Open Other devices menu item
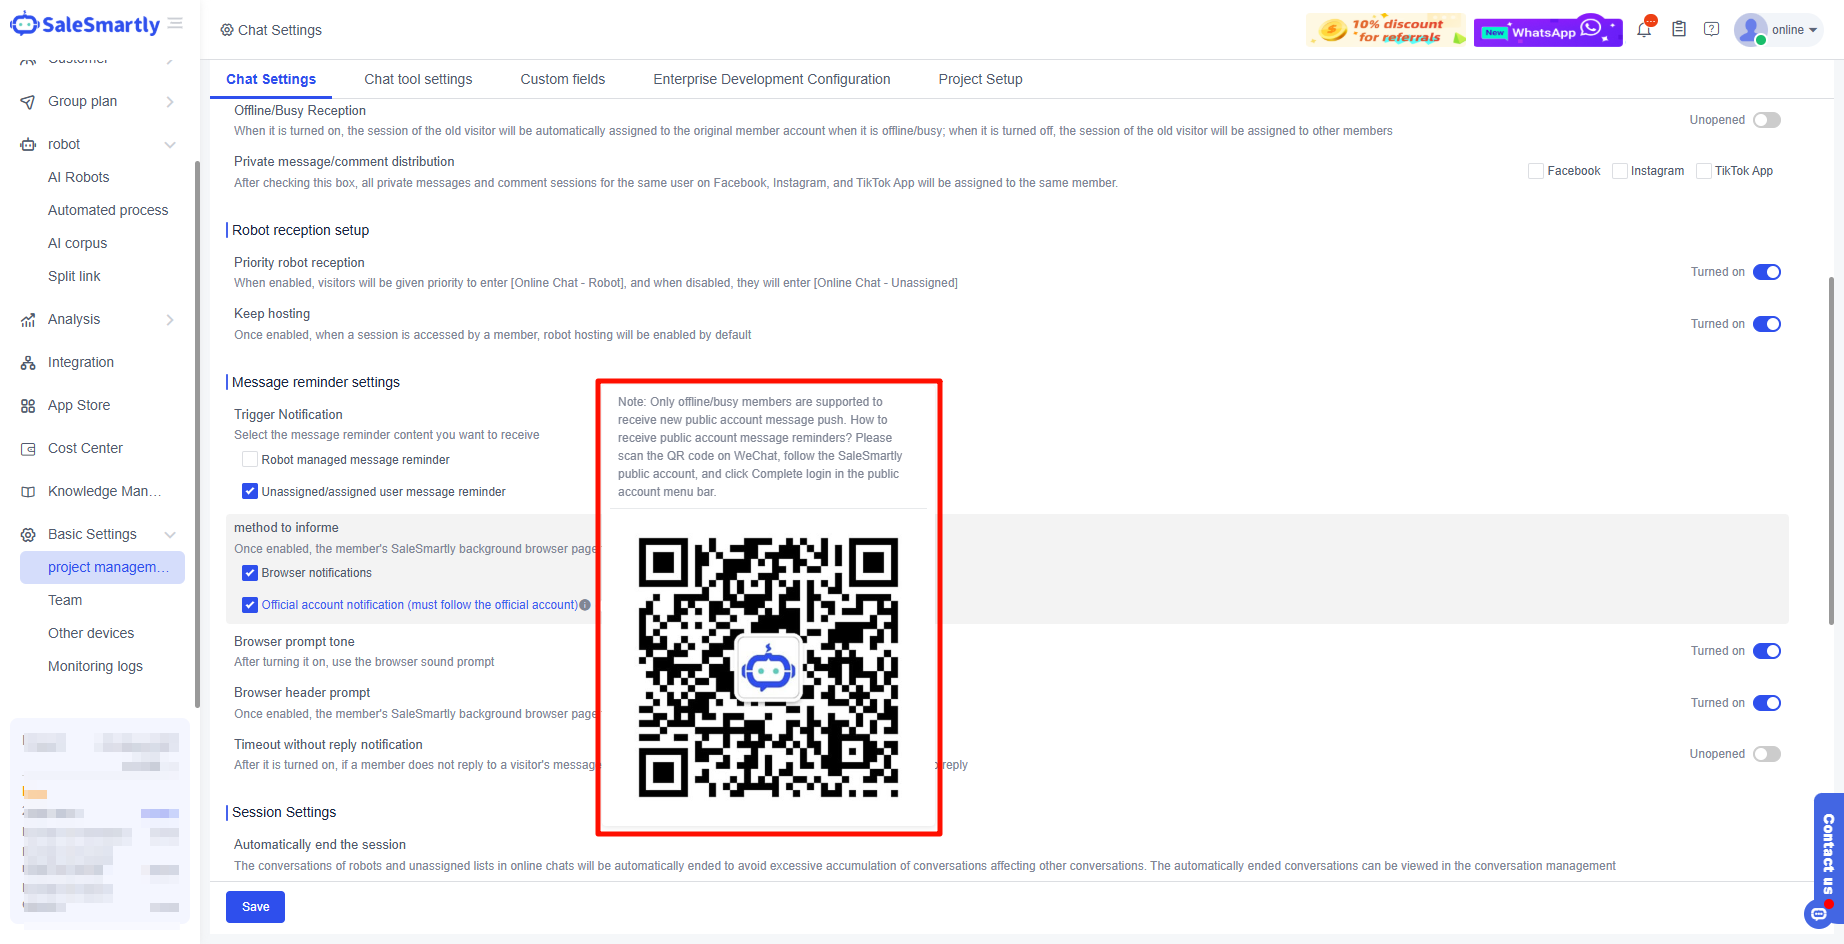This screenshot has height=944, width=1844. (91, 633)
